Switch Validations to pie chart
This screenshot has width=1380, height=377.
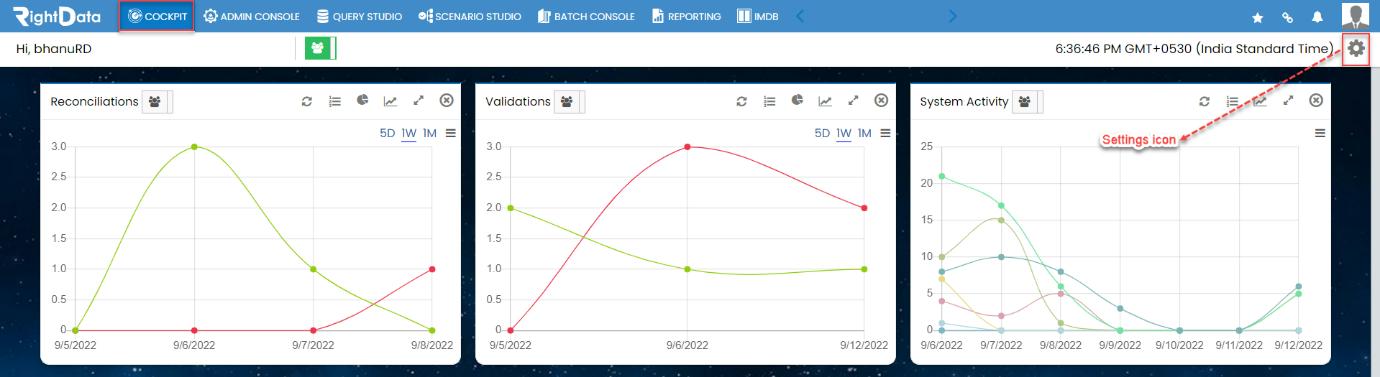(x=797, y=100)
